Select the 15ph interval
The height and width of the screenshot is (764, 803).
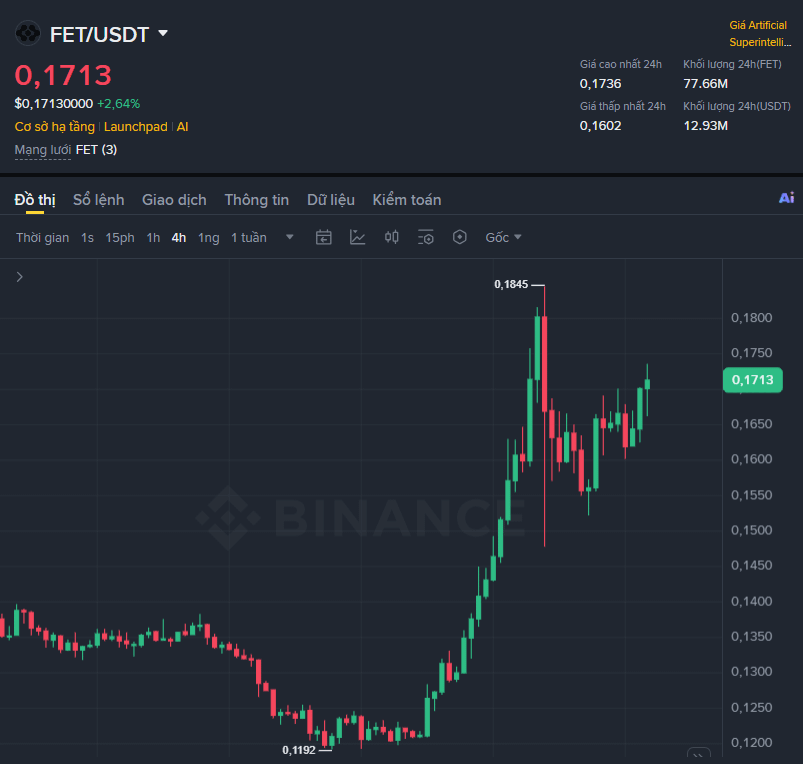pyautogui.click(x=120, y=238)
